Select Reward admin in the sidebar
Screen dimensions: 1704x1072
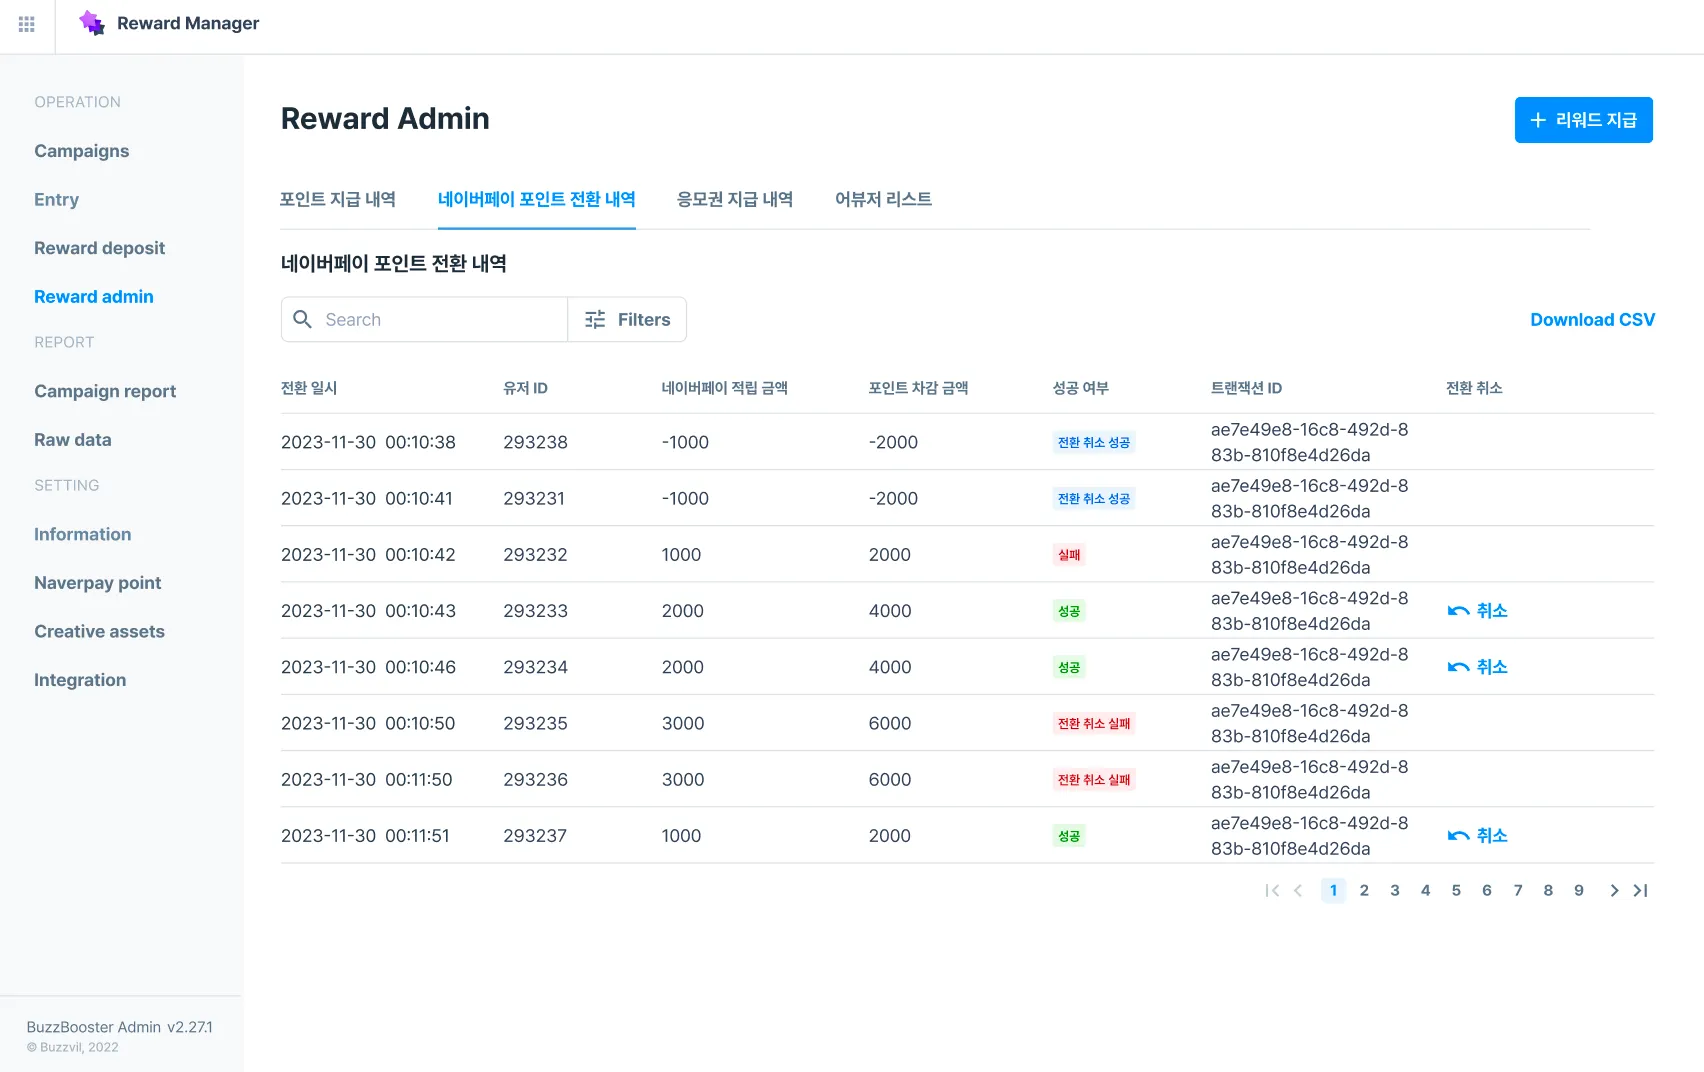tap(94, 296)
